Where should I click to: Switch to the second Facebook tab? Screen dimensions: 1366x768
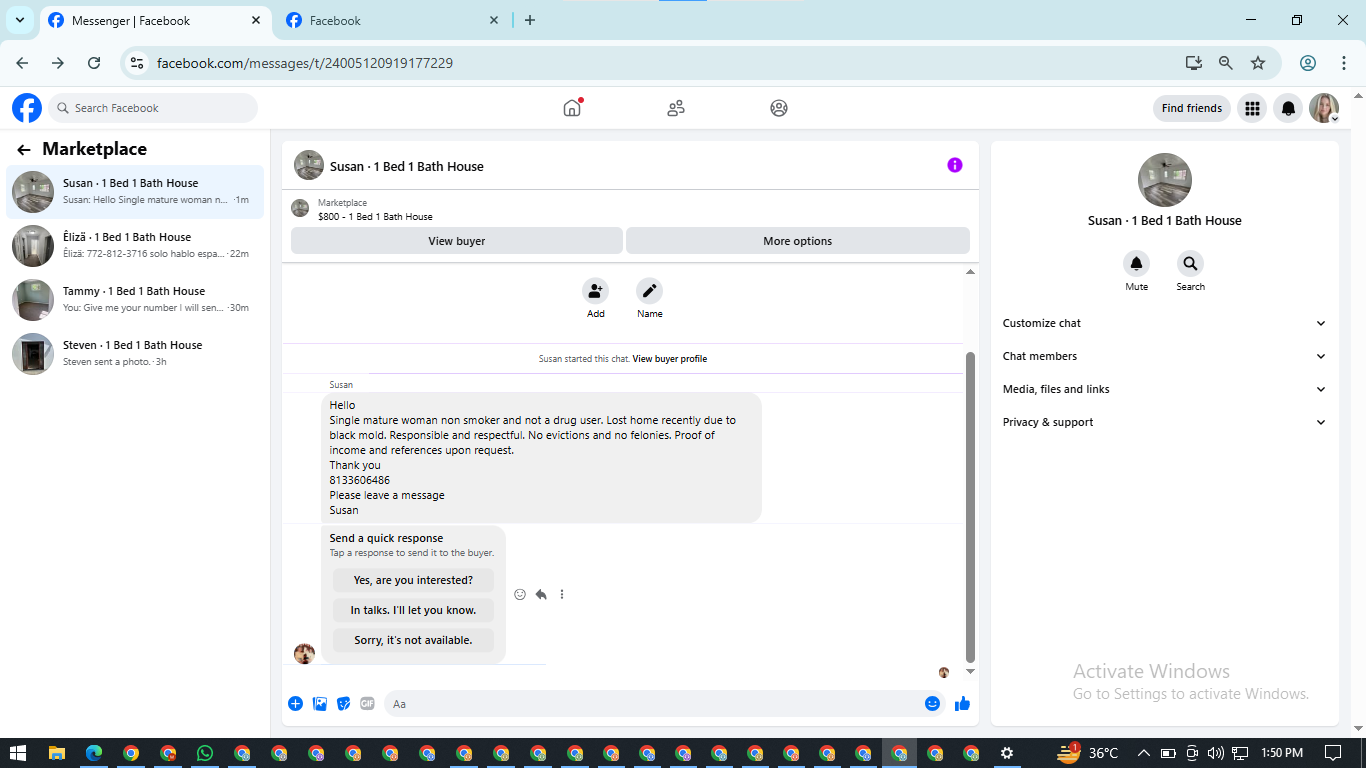[394, 20]
